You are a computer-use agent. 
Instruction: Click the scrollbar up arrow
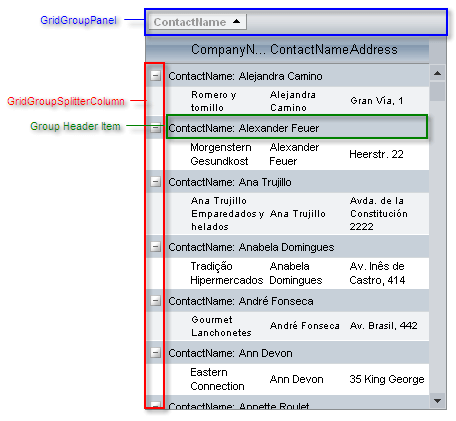pyautogui.click(x=438, y=73)
